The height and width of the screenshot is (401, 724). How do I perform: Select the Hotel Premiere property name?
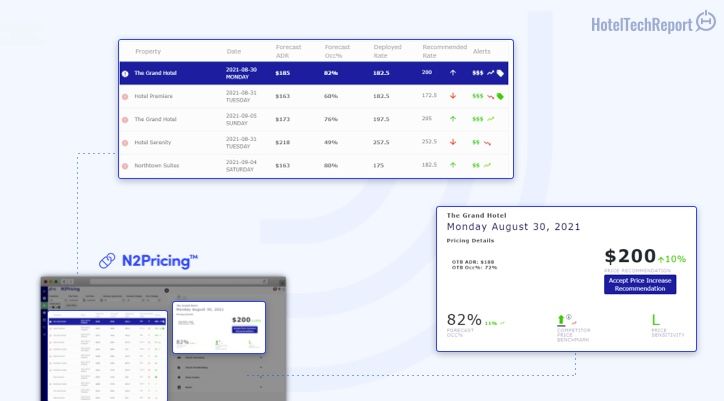pyautogui.click(x=153, y=96)
